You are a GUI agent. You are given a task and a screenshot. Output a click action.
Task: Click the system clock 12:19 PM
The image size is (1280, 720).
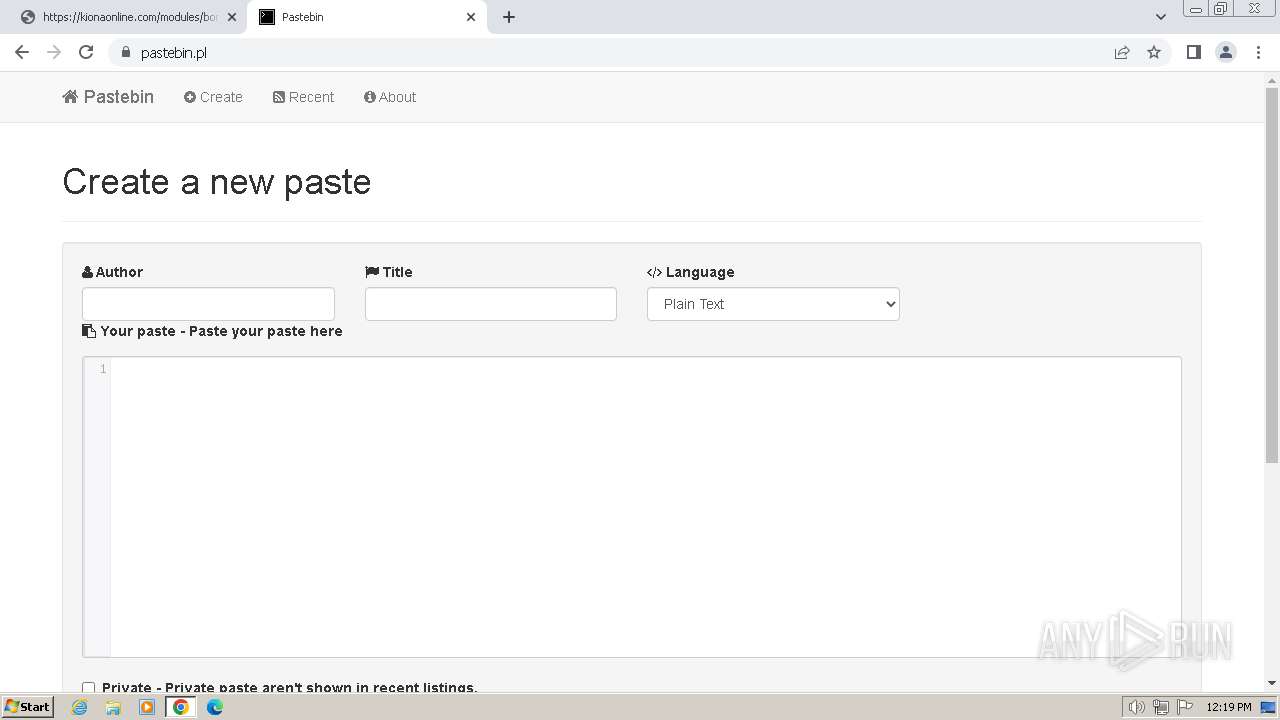(1229, 707)
